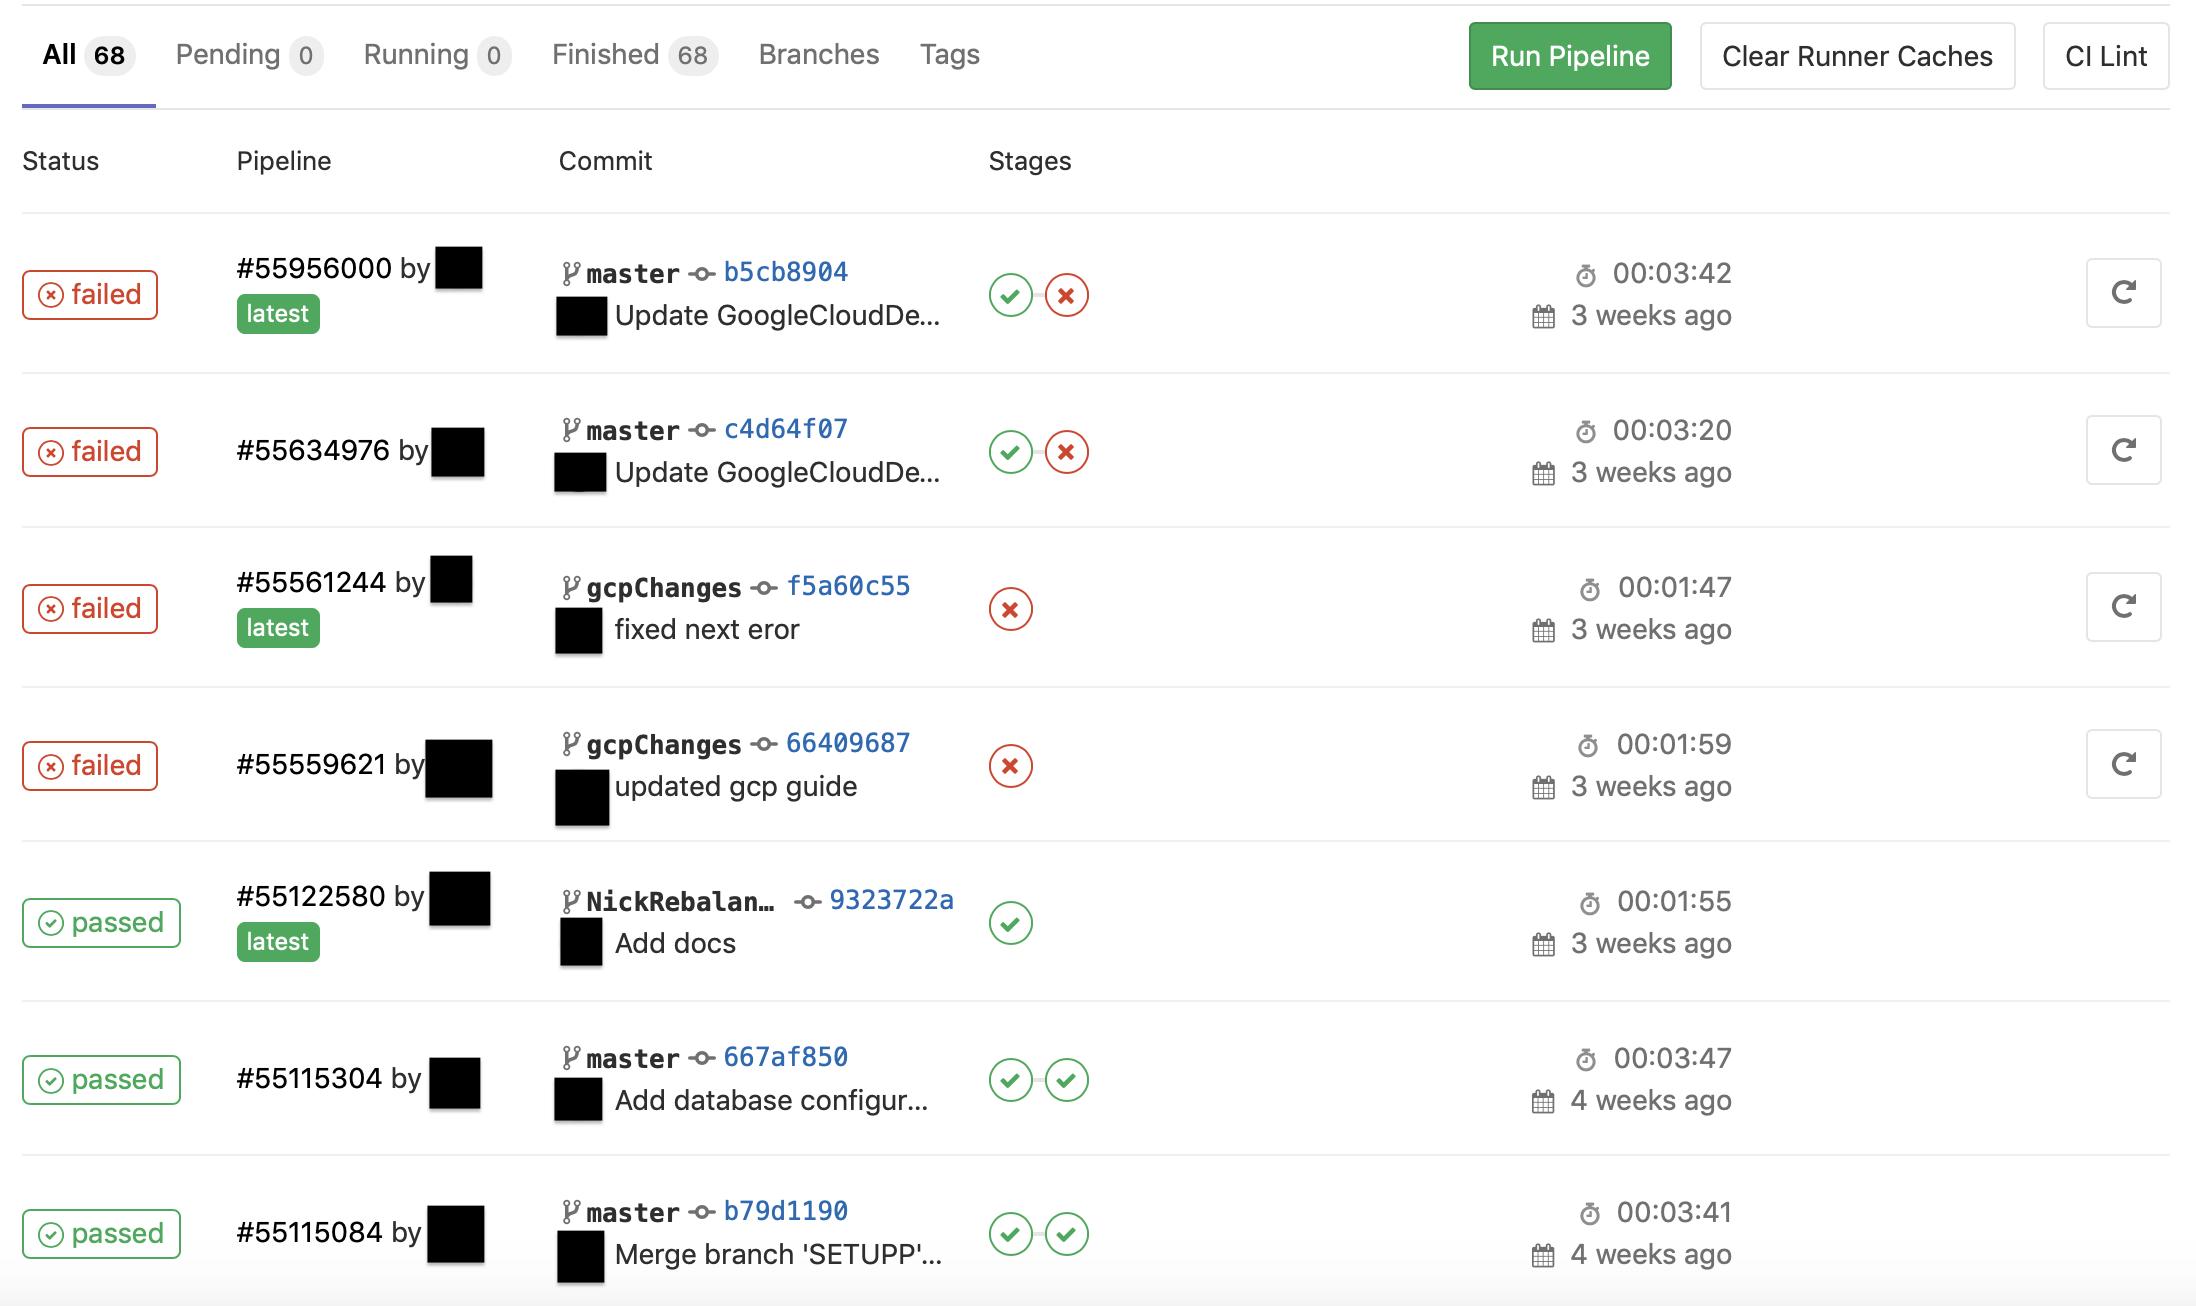The width and height of the screenshot is (2196, 1306).
Task: Retry pipeline #55634976 using the refresh icon
Action: (2123, 450)
